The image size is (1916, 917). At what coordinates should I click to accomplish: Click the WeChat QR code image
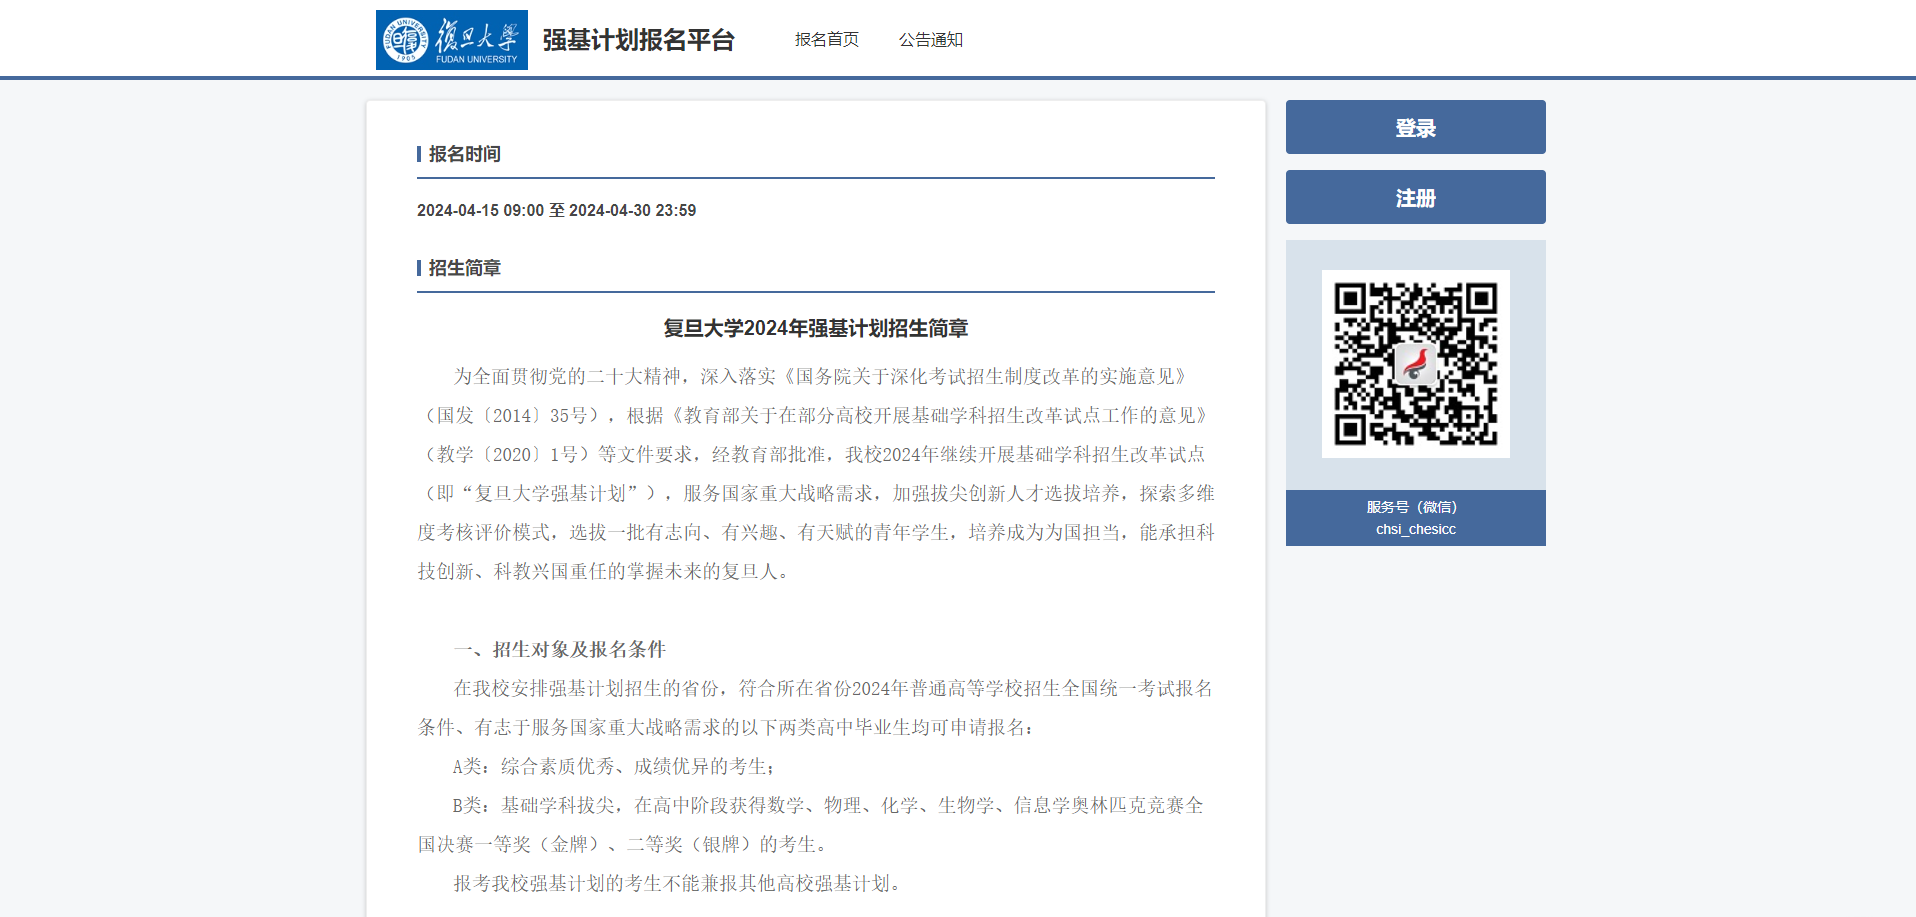(x=1415, y=364)
